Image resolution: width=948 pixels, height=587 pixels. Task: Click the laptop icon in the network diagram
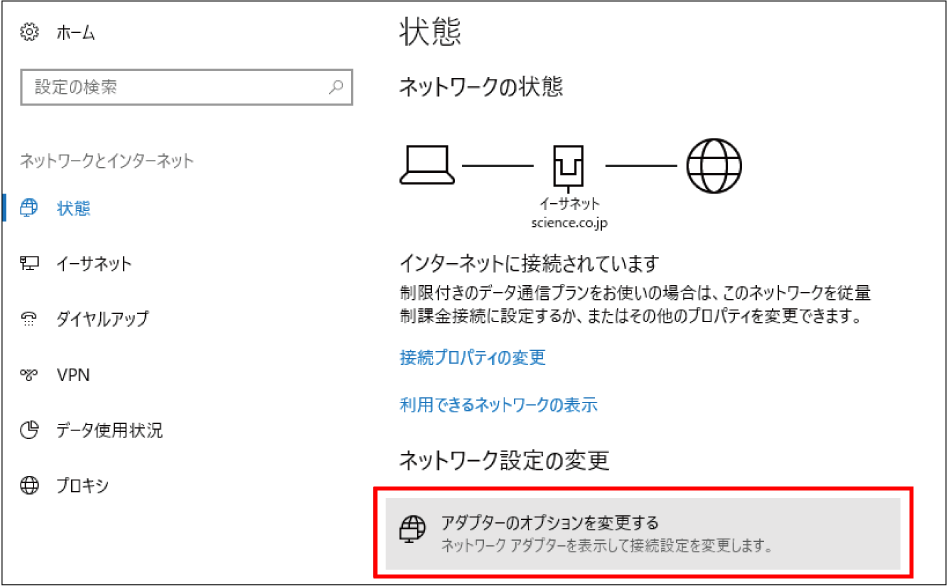pyautogui.click(x=427, y=166)
